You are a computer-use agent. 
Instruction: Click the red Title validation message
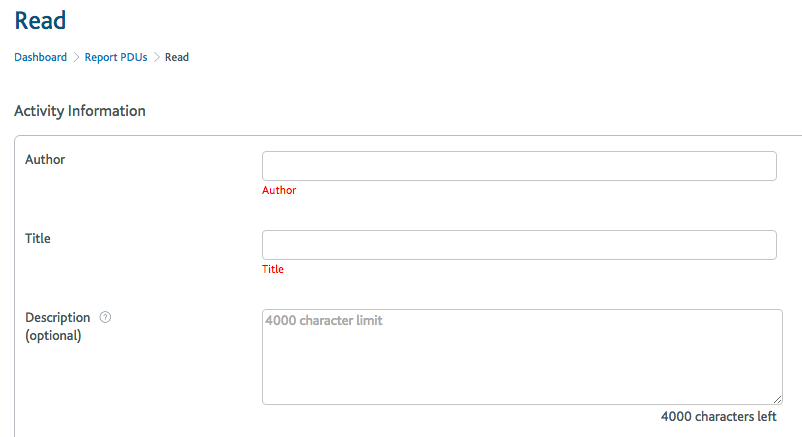pyautogui.click(x=273, y=269)
